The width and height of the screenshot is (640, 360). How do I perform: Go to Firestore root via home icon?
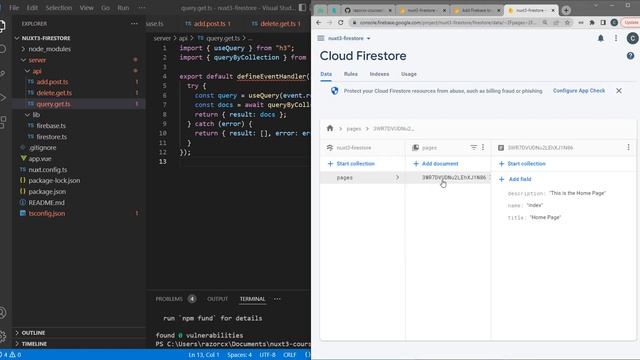(330, 128)
